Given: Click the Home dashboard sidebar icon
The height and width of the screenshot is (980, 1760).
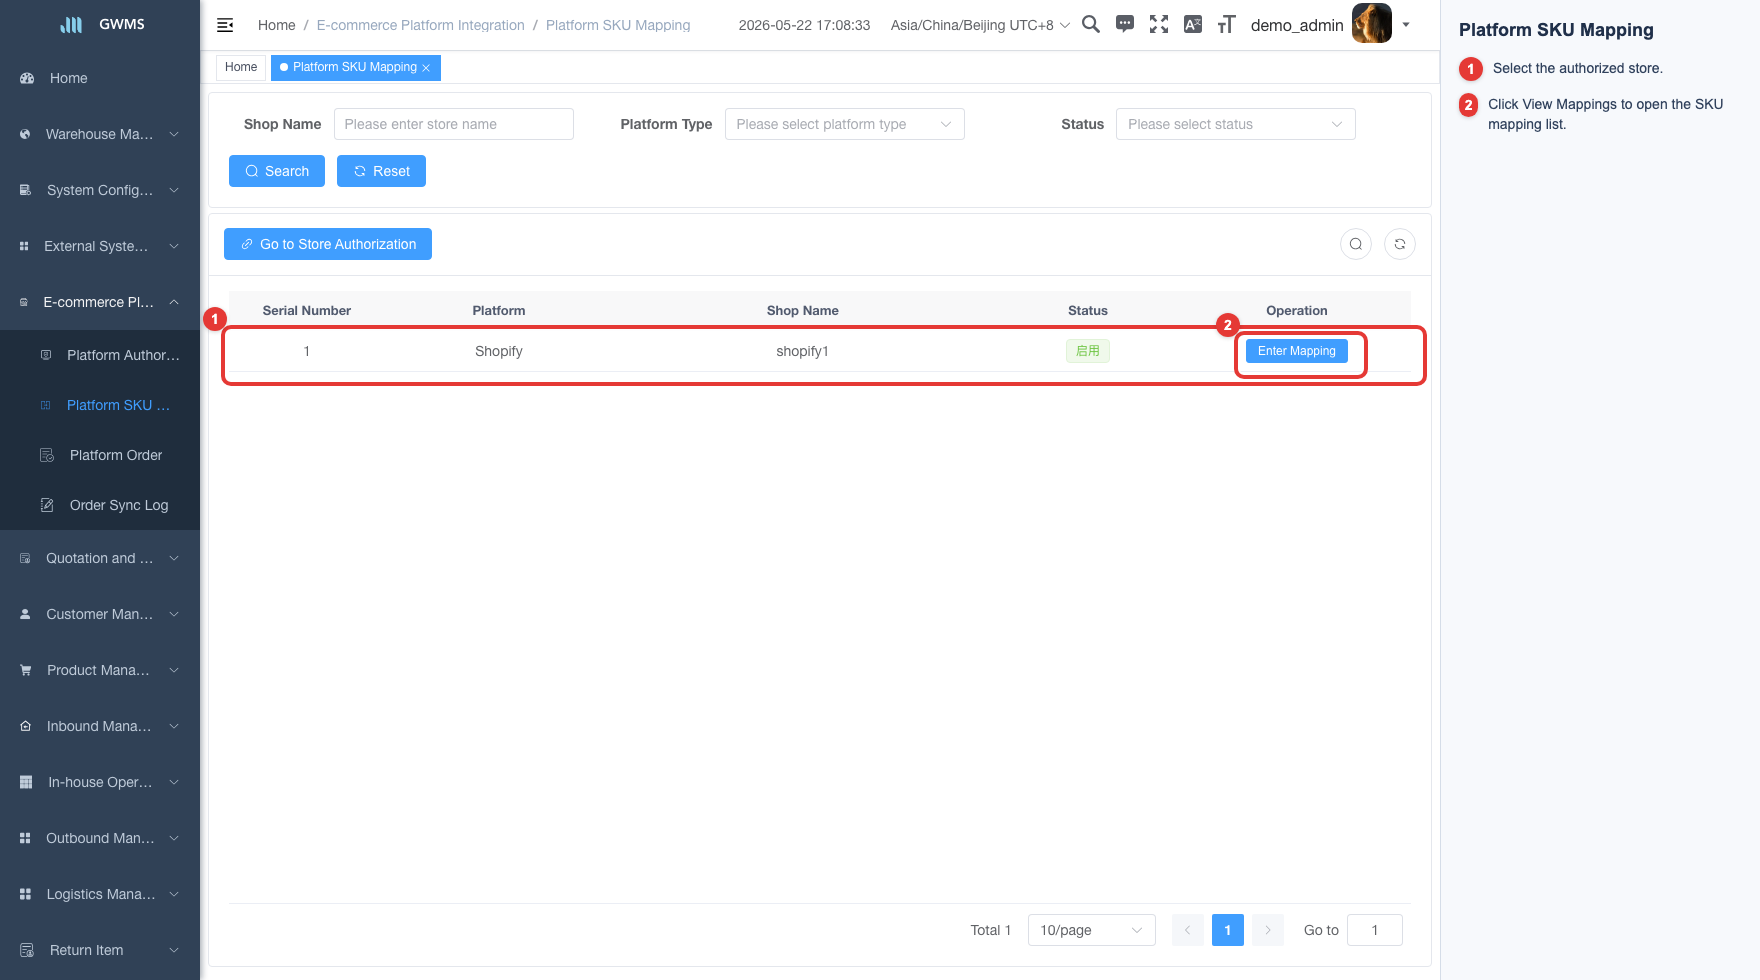Looking at the screenshot, I should [x=27, y=78].
